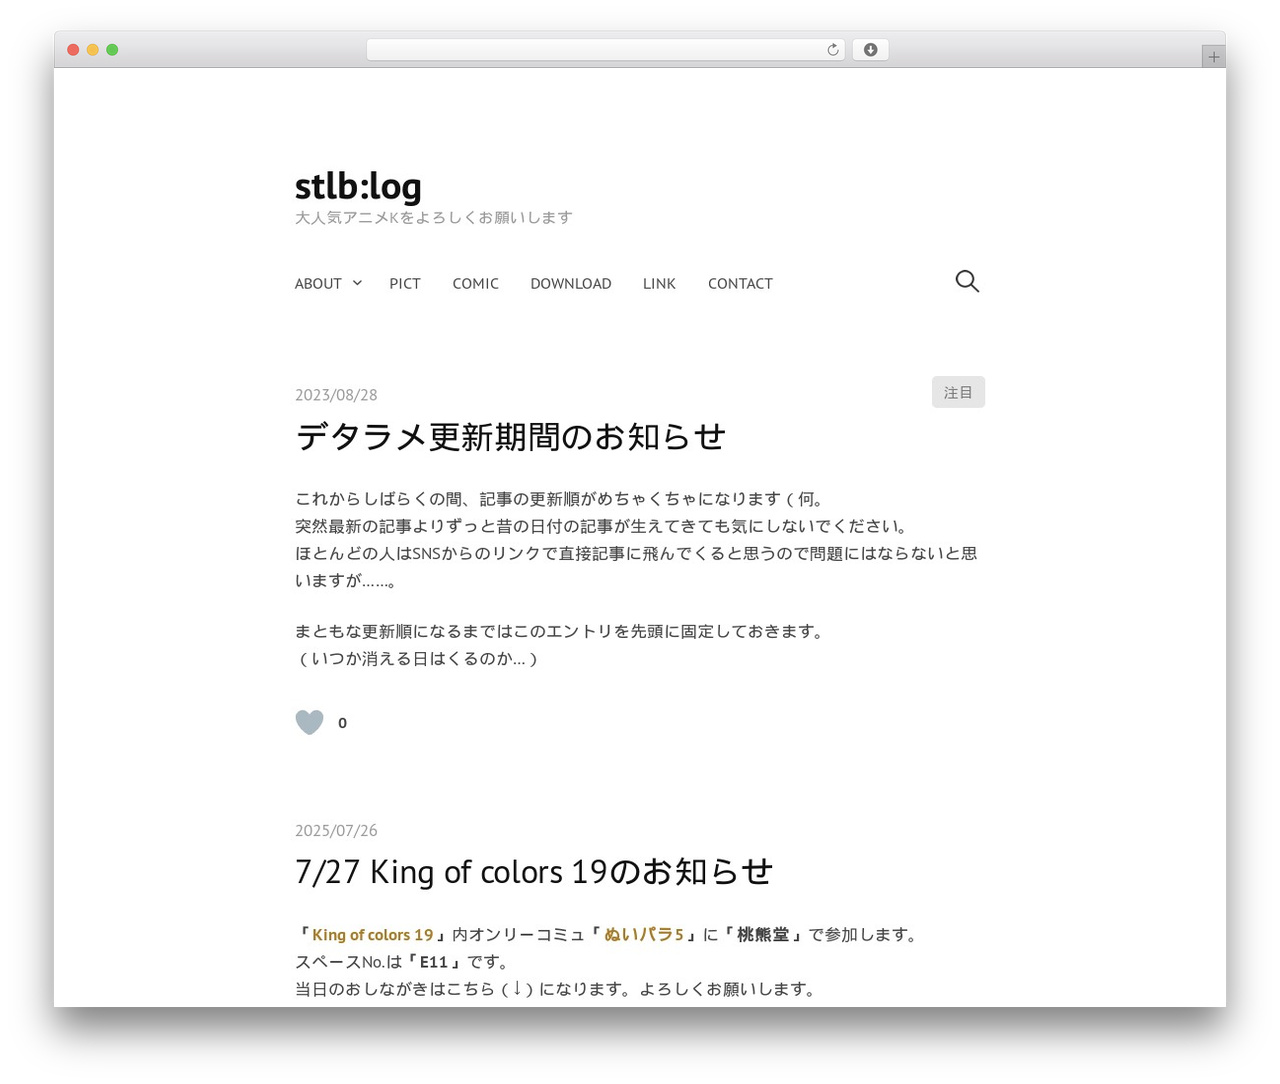Focus the browser address bar
This screenshot has width=1280, height=1084.
[x=606, y=50]
